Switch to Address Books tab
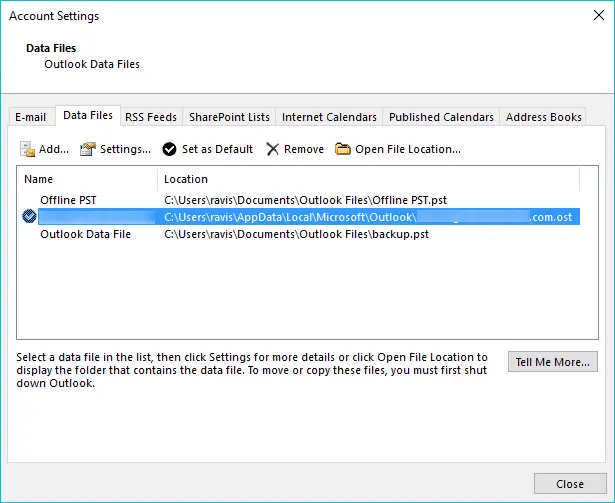 tap(543, 117)
